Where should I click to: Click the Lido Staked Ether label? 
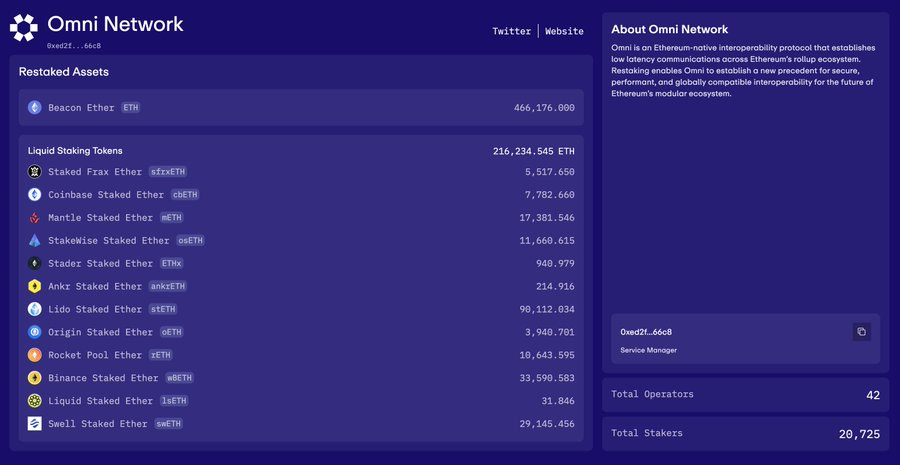click(95, 309)
